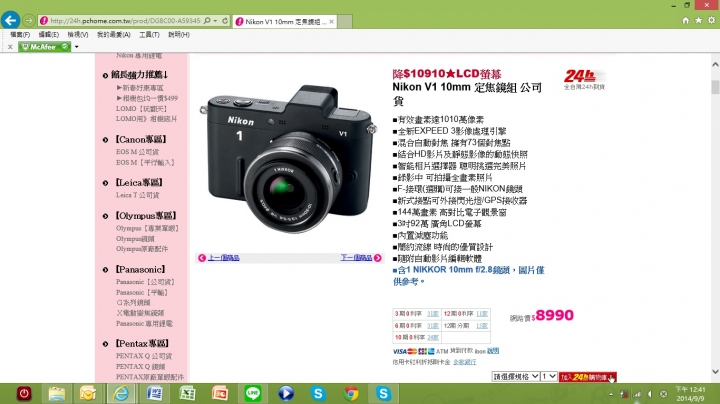Open the Skype icon next to LINE-side player
The width and height of the screenshot is (720, 404).
pyautogui.click(x=318, y=393)
